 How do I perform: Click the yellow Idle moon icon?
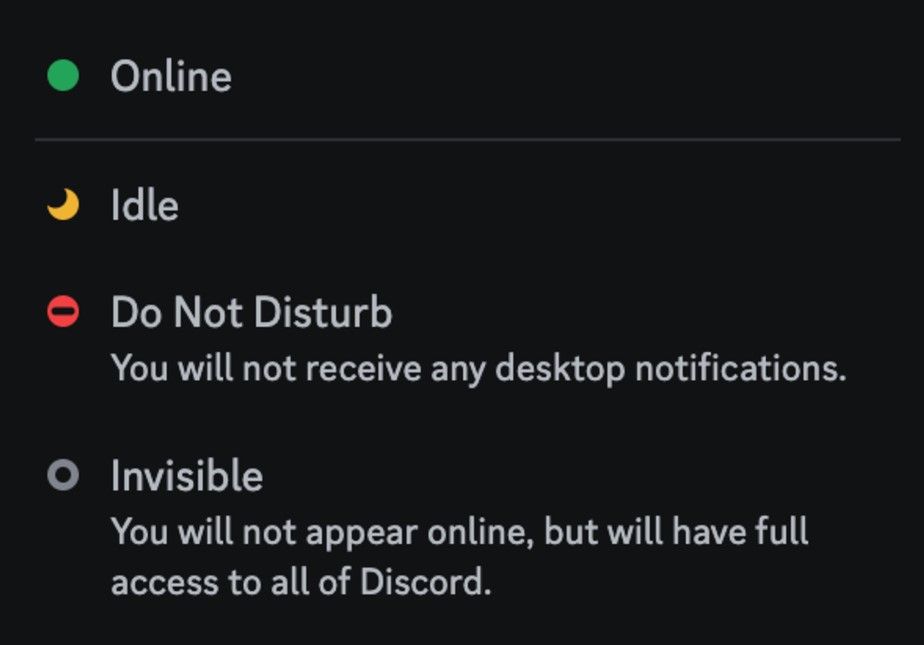63,204
